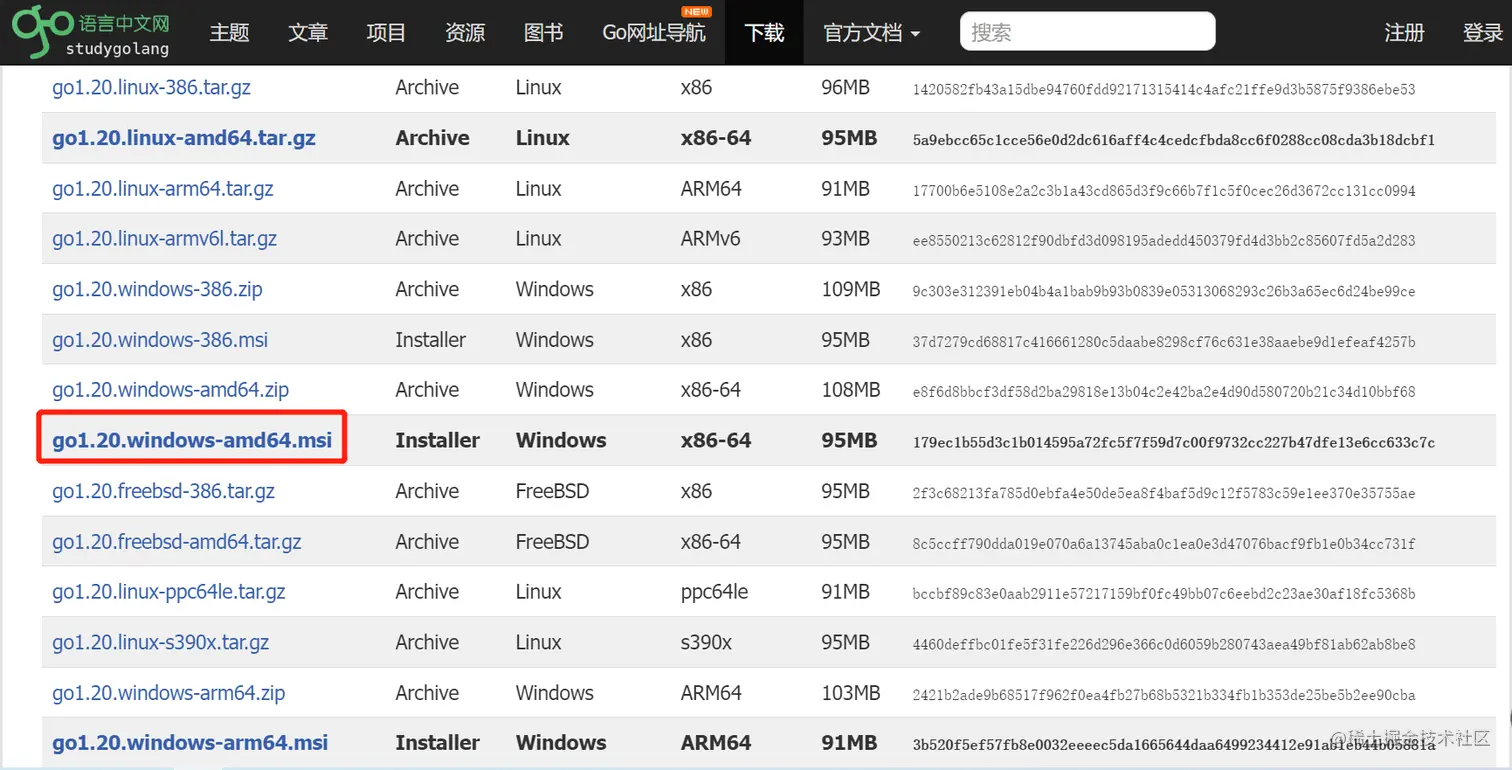Click the ARMv6 architecture cell
The image size is (1512, 770).
[x=712, y=239]
